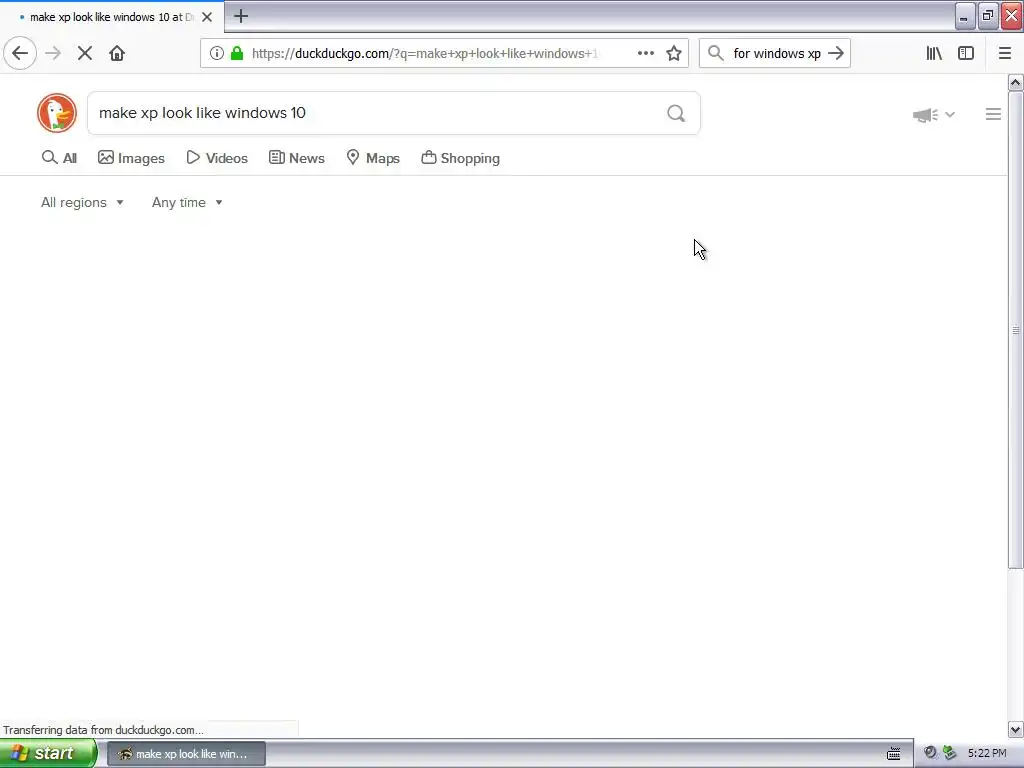This screenshot has width=1024, height=768.
Task: Click the scrollbar up arrow
Action: [1016, 82]
